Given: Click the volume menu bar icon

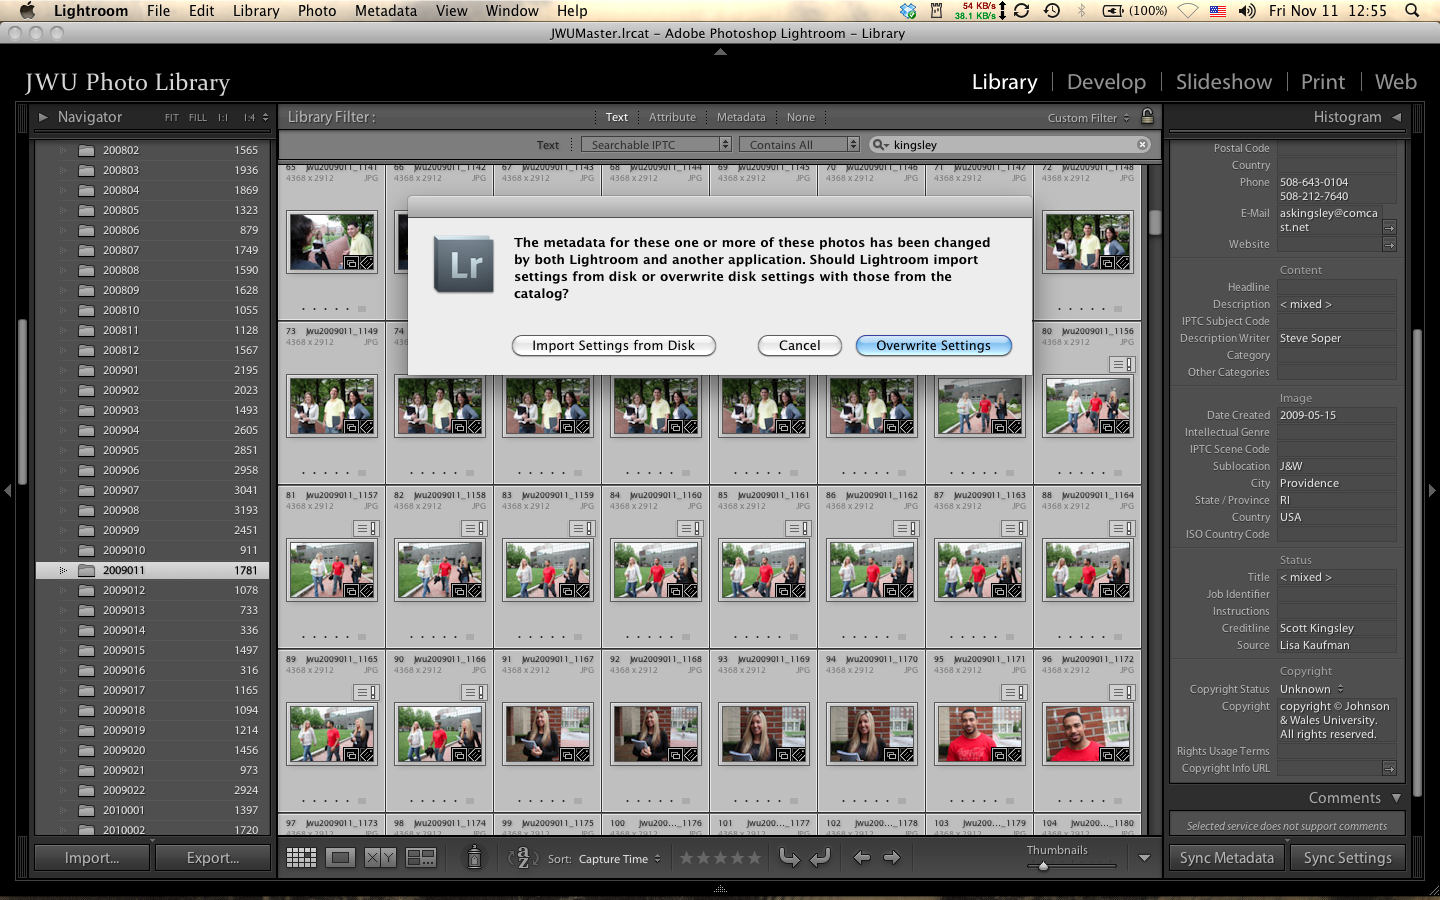Looking at the screenshot, I should tap(1246, 11).
